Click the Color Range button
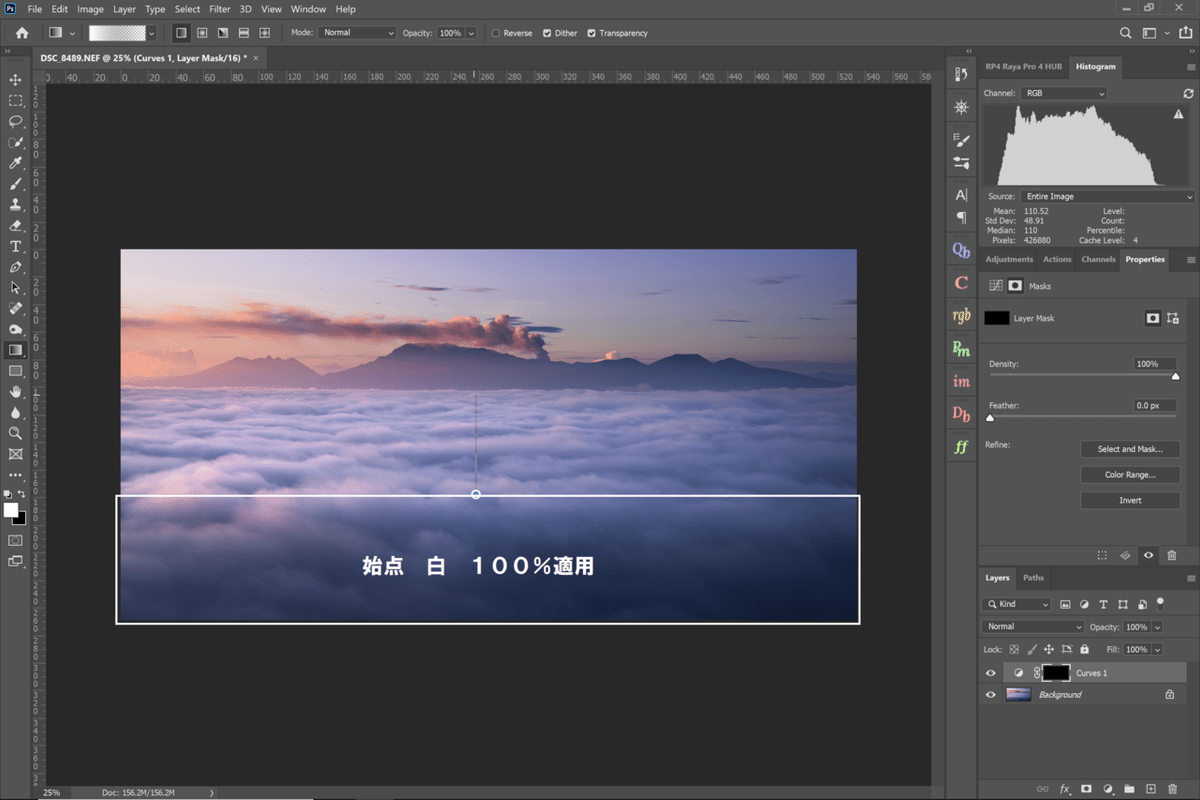Viewport: 1200px width, 800px height. pyautogui.click(x=1130, y=475)
